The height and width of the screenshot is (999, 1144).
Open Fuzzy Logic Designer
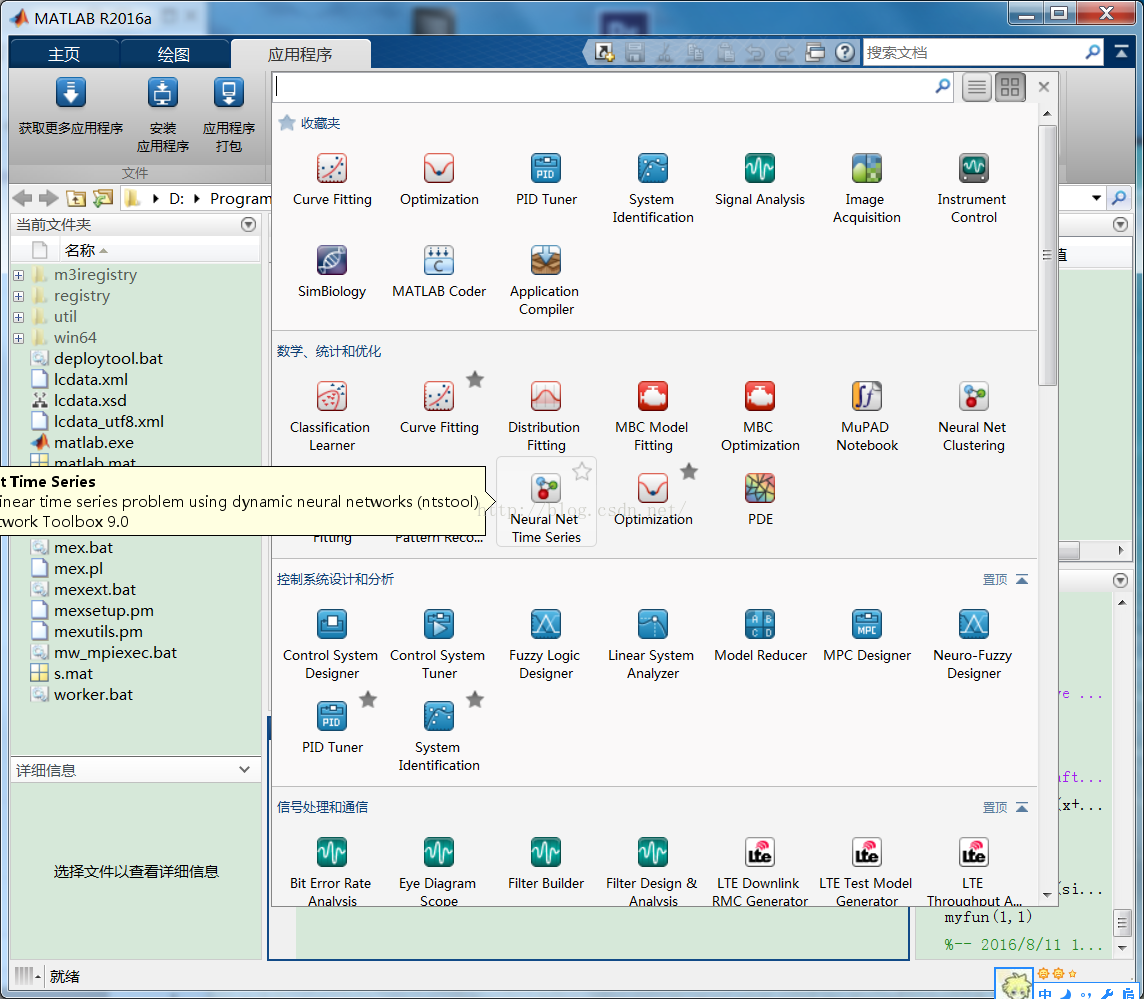pos(546,644)
